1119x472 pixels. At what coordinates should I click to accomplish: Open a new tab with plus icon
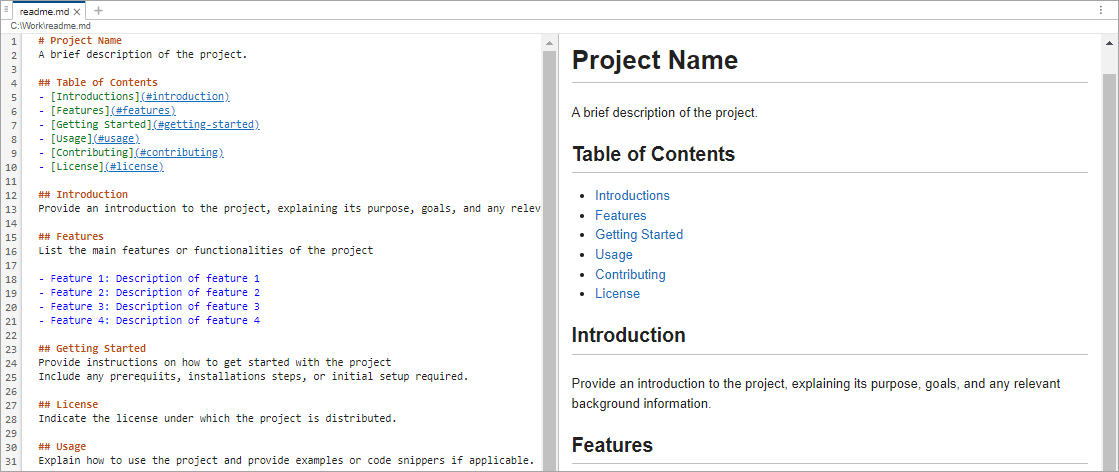pos(98,11)
